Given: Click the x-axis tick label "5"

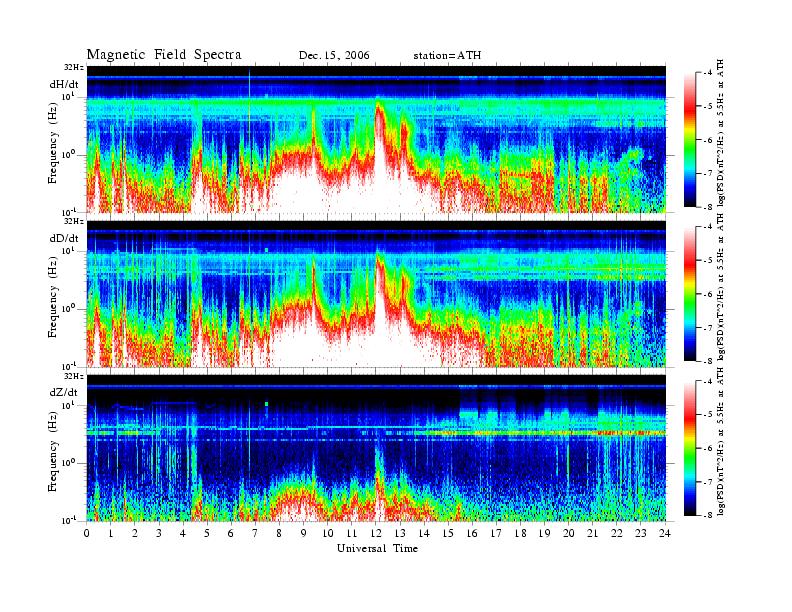Looking at the screenshot, I should [x=207, y=534].
